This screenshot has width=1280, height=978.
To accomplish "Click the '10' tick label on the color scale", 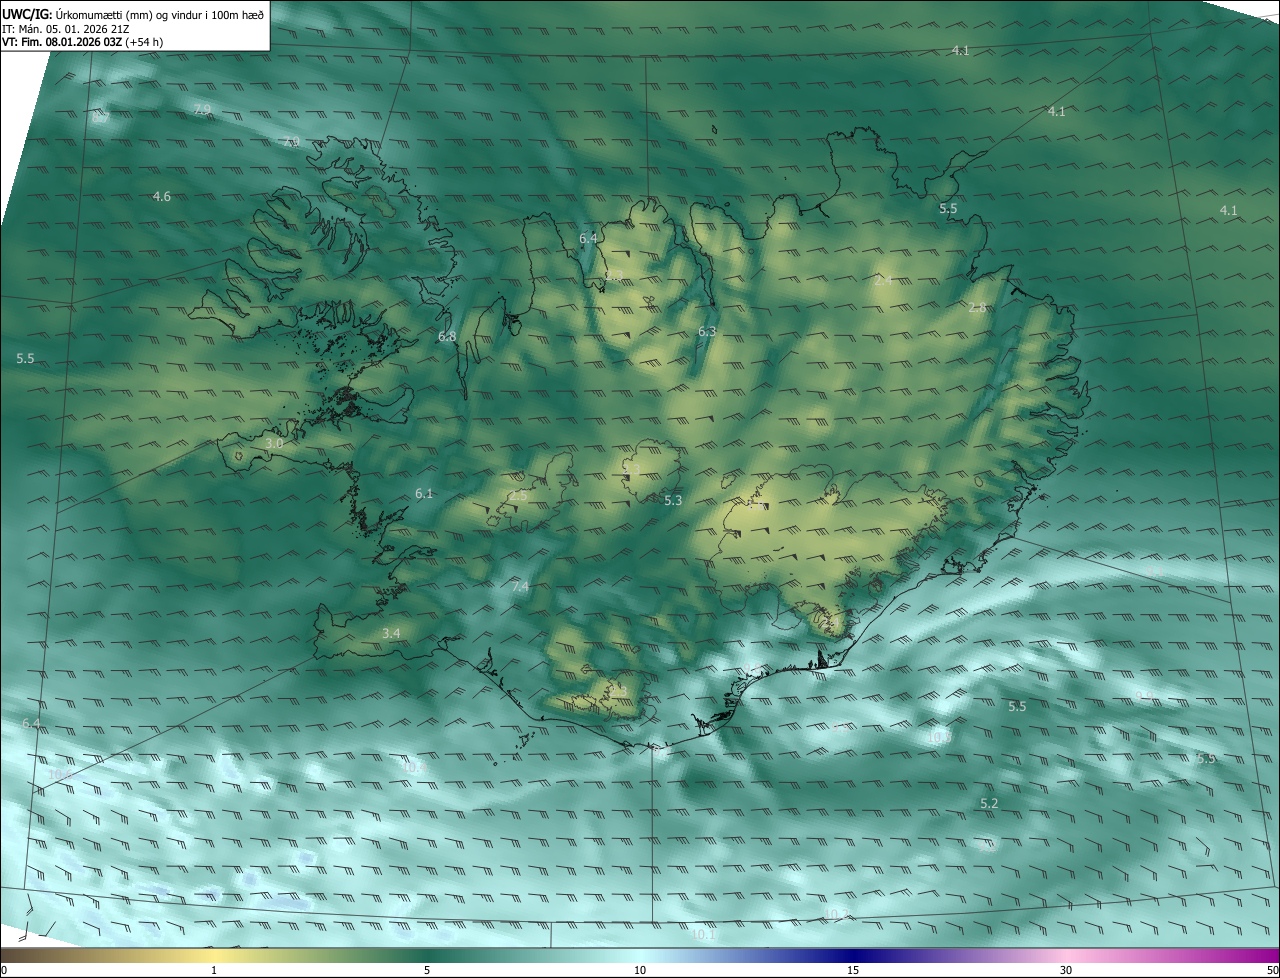I will pyautogui.click(x=640, y=971).
